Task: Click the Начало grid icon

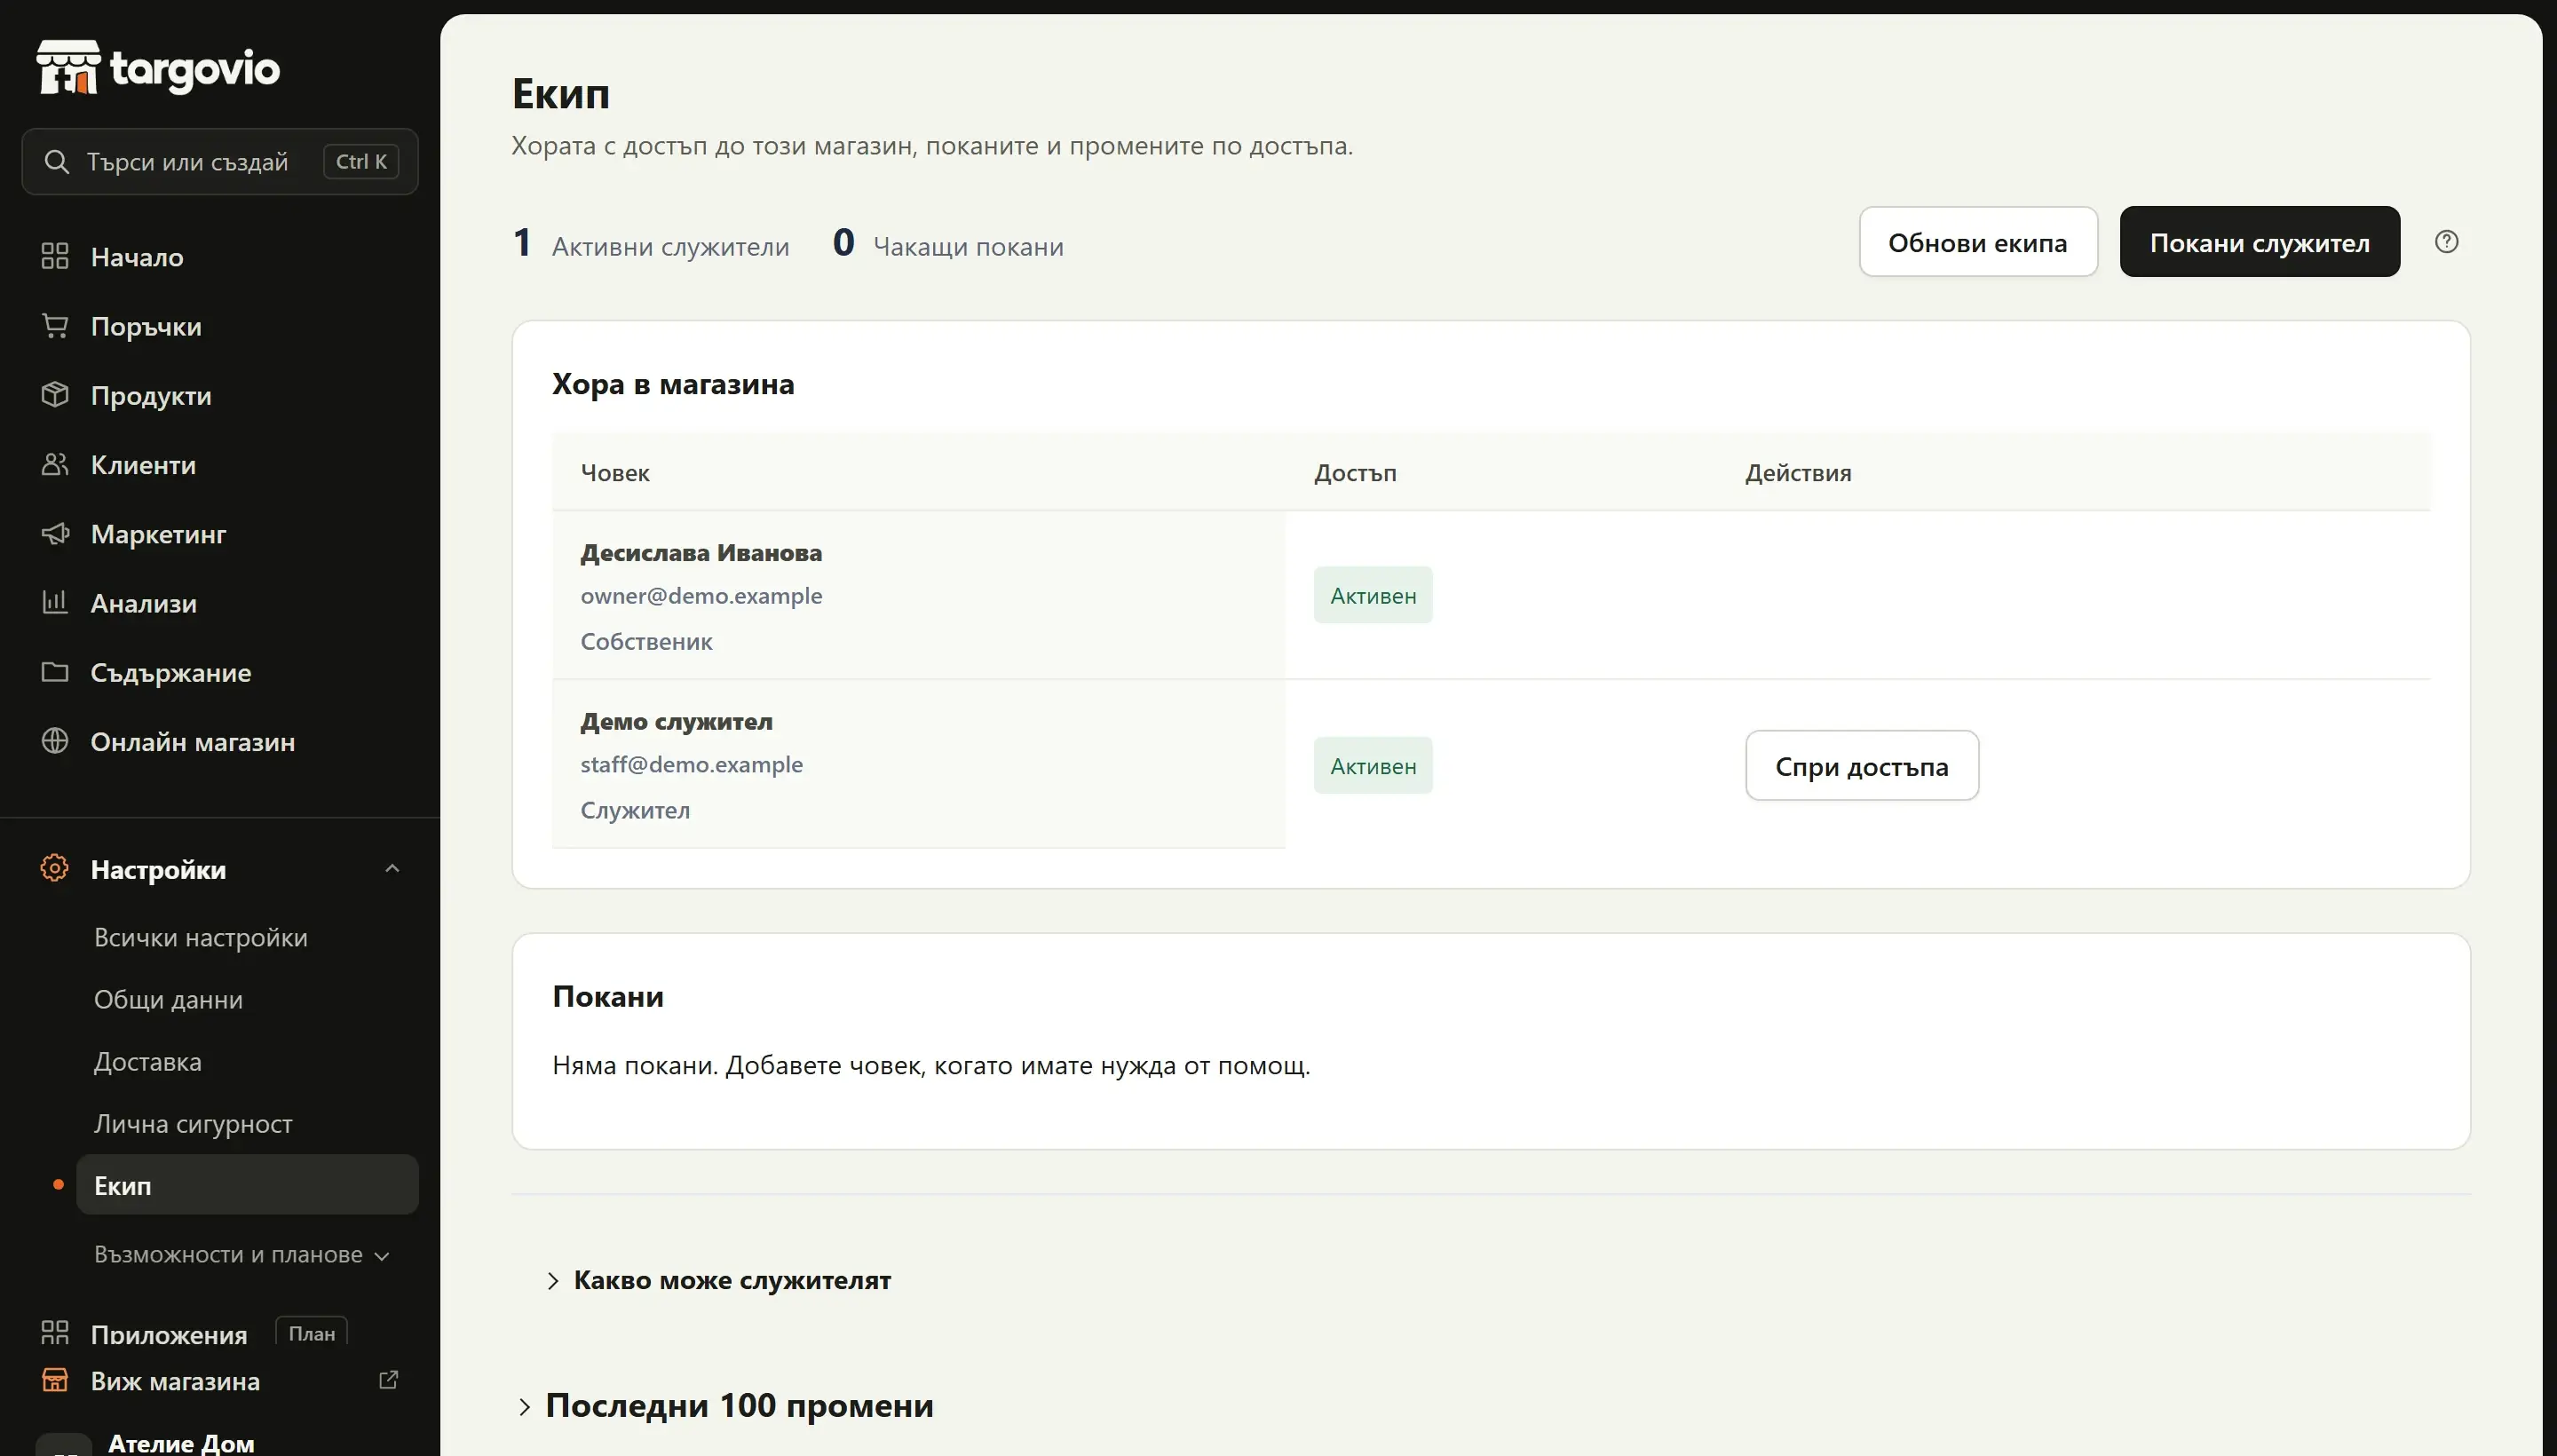Action: [x=55, y=256]
